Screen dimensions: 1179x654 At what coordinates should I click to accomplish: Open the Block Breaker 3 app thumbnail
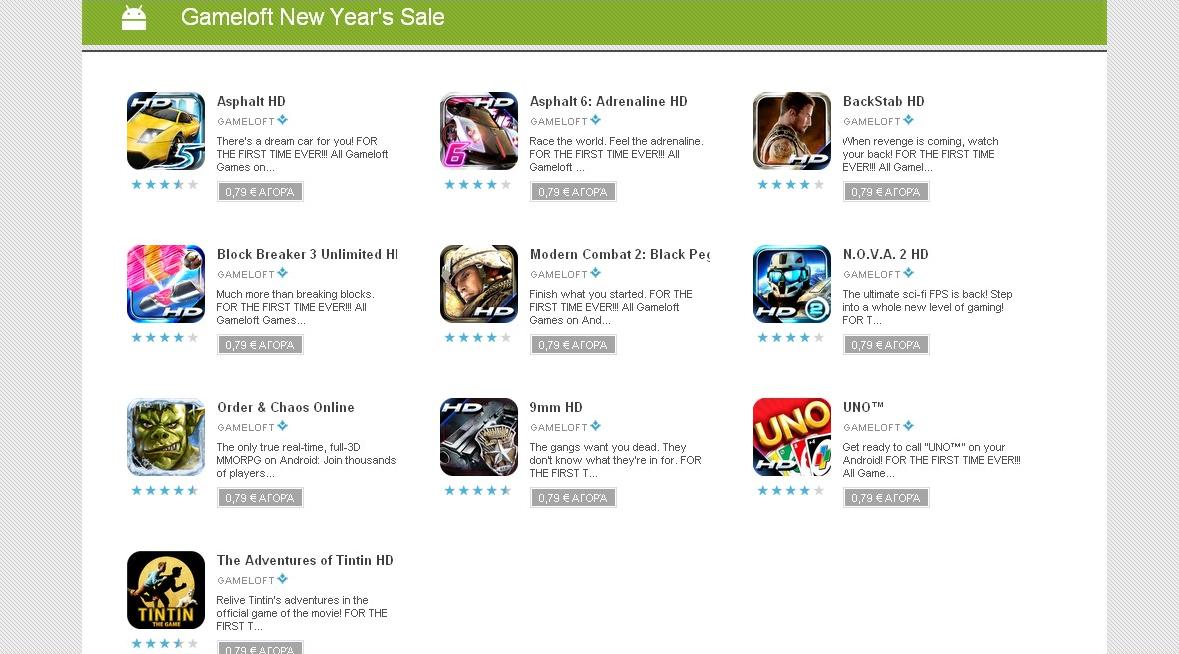[x=165, y=283]
